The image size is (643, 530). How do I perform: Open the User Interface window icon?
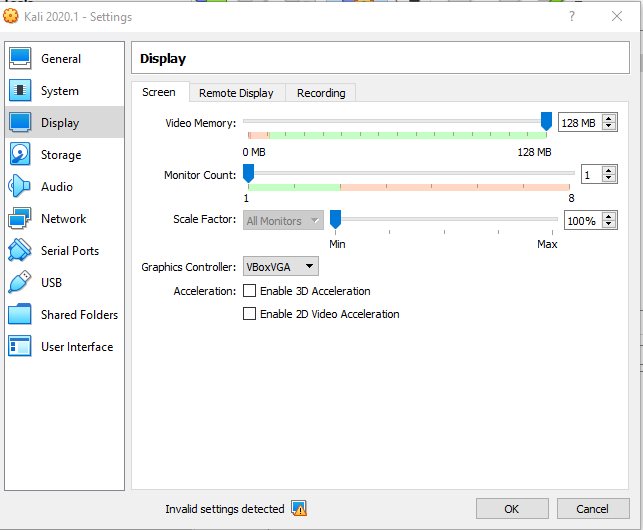(x=20, y=346)
